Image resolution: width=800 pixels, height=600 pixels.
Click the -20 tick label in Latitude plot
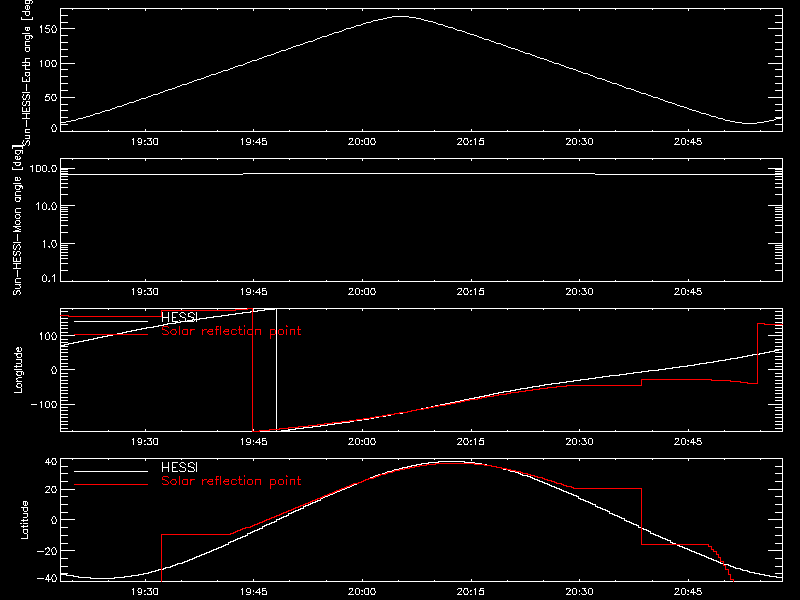pos(47,551)
